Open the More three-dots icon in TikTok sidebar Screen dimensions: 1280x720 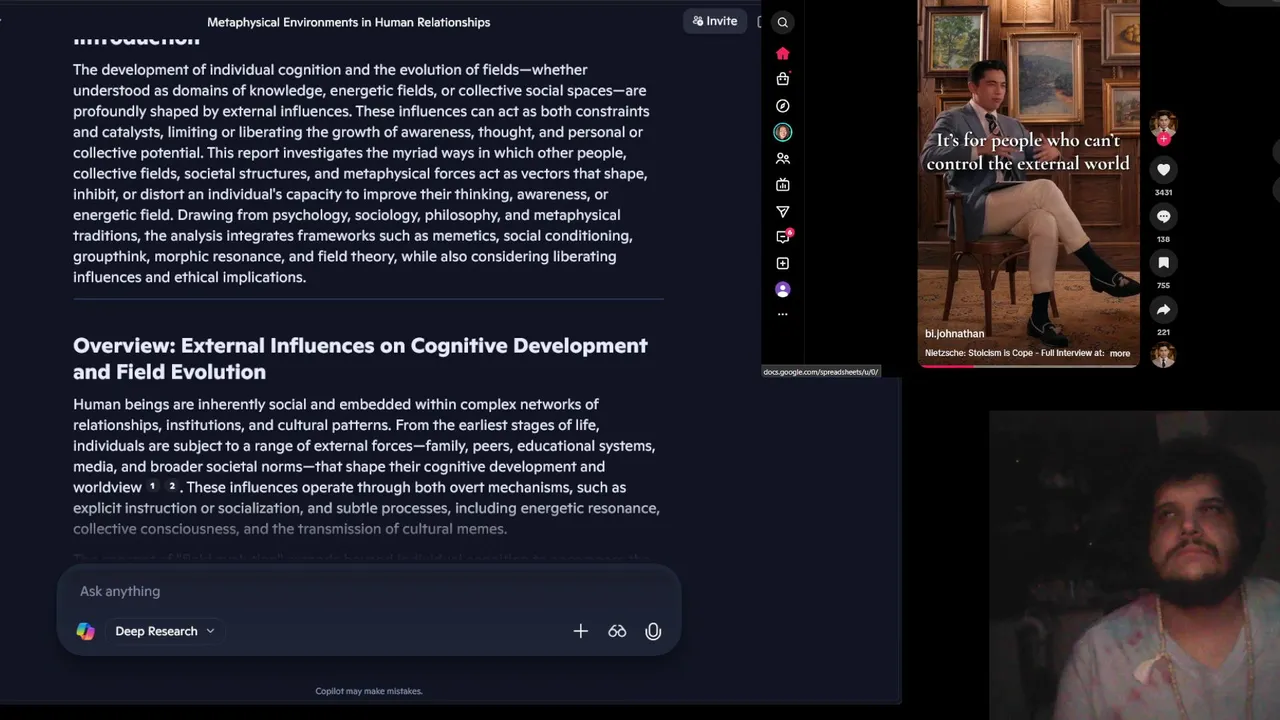pos(783,314)
